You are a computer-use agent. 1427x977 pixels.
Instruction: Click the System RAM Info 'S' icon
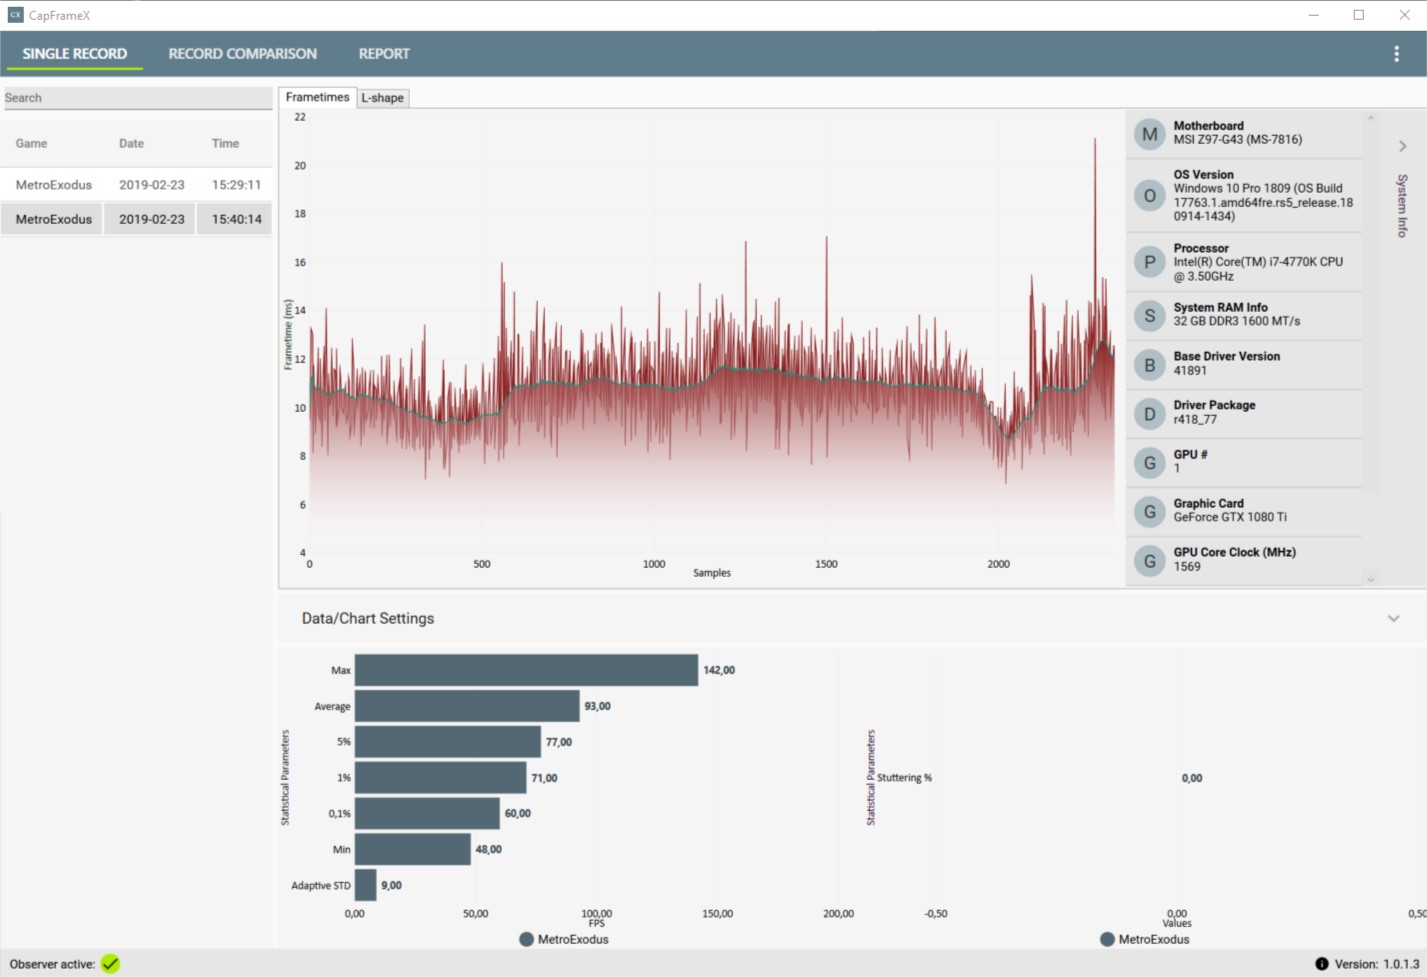pyautogui.click(x=1150, y=316)
